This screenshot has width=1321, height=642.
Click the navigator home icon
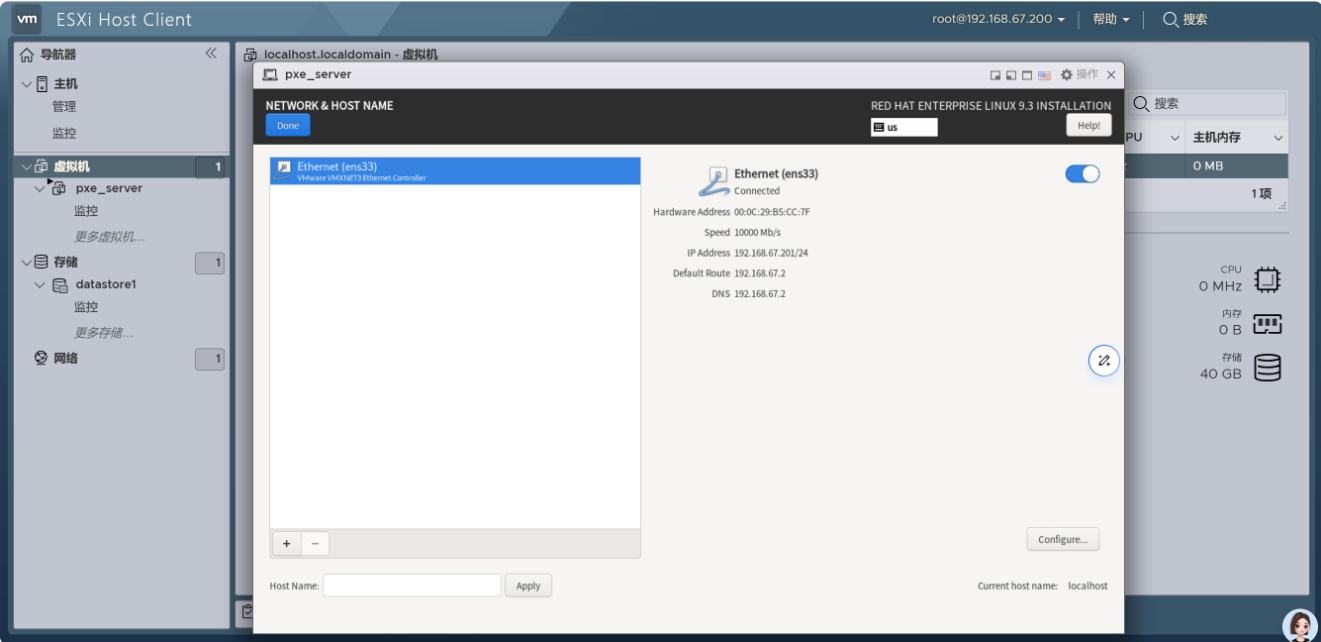(x=27, y=55)
